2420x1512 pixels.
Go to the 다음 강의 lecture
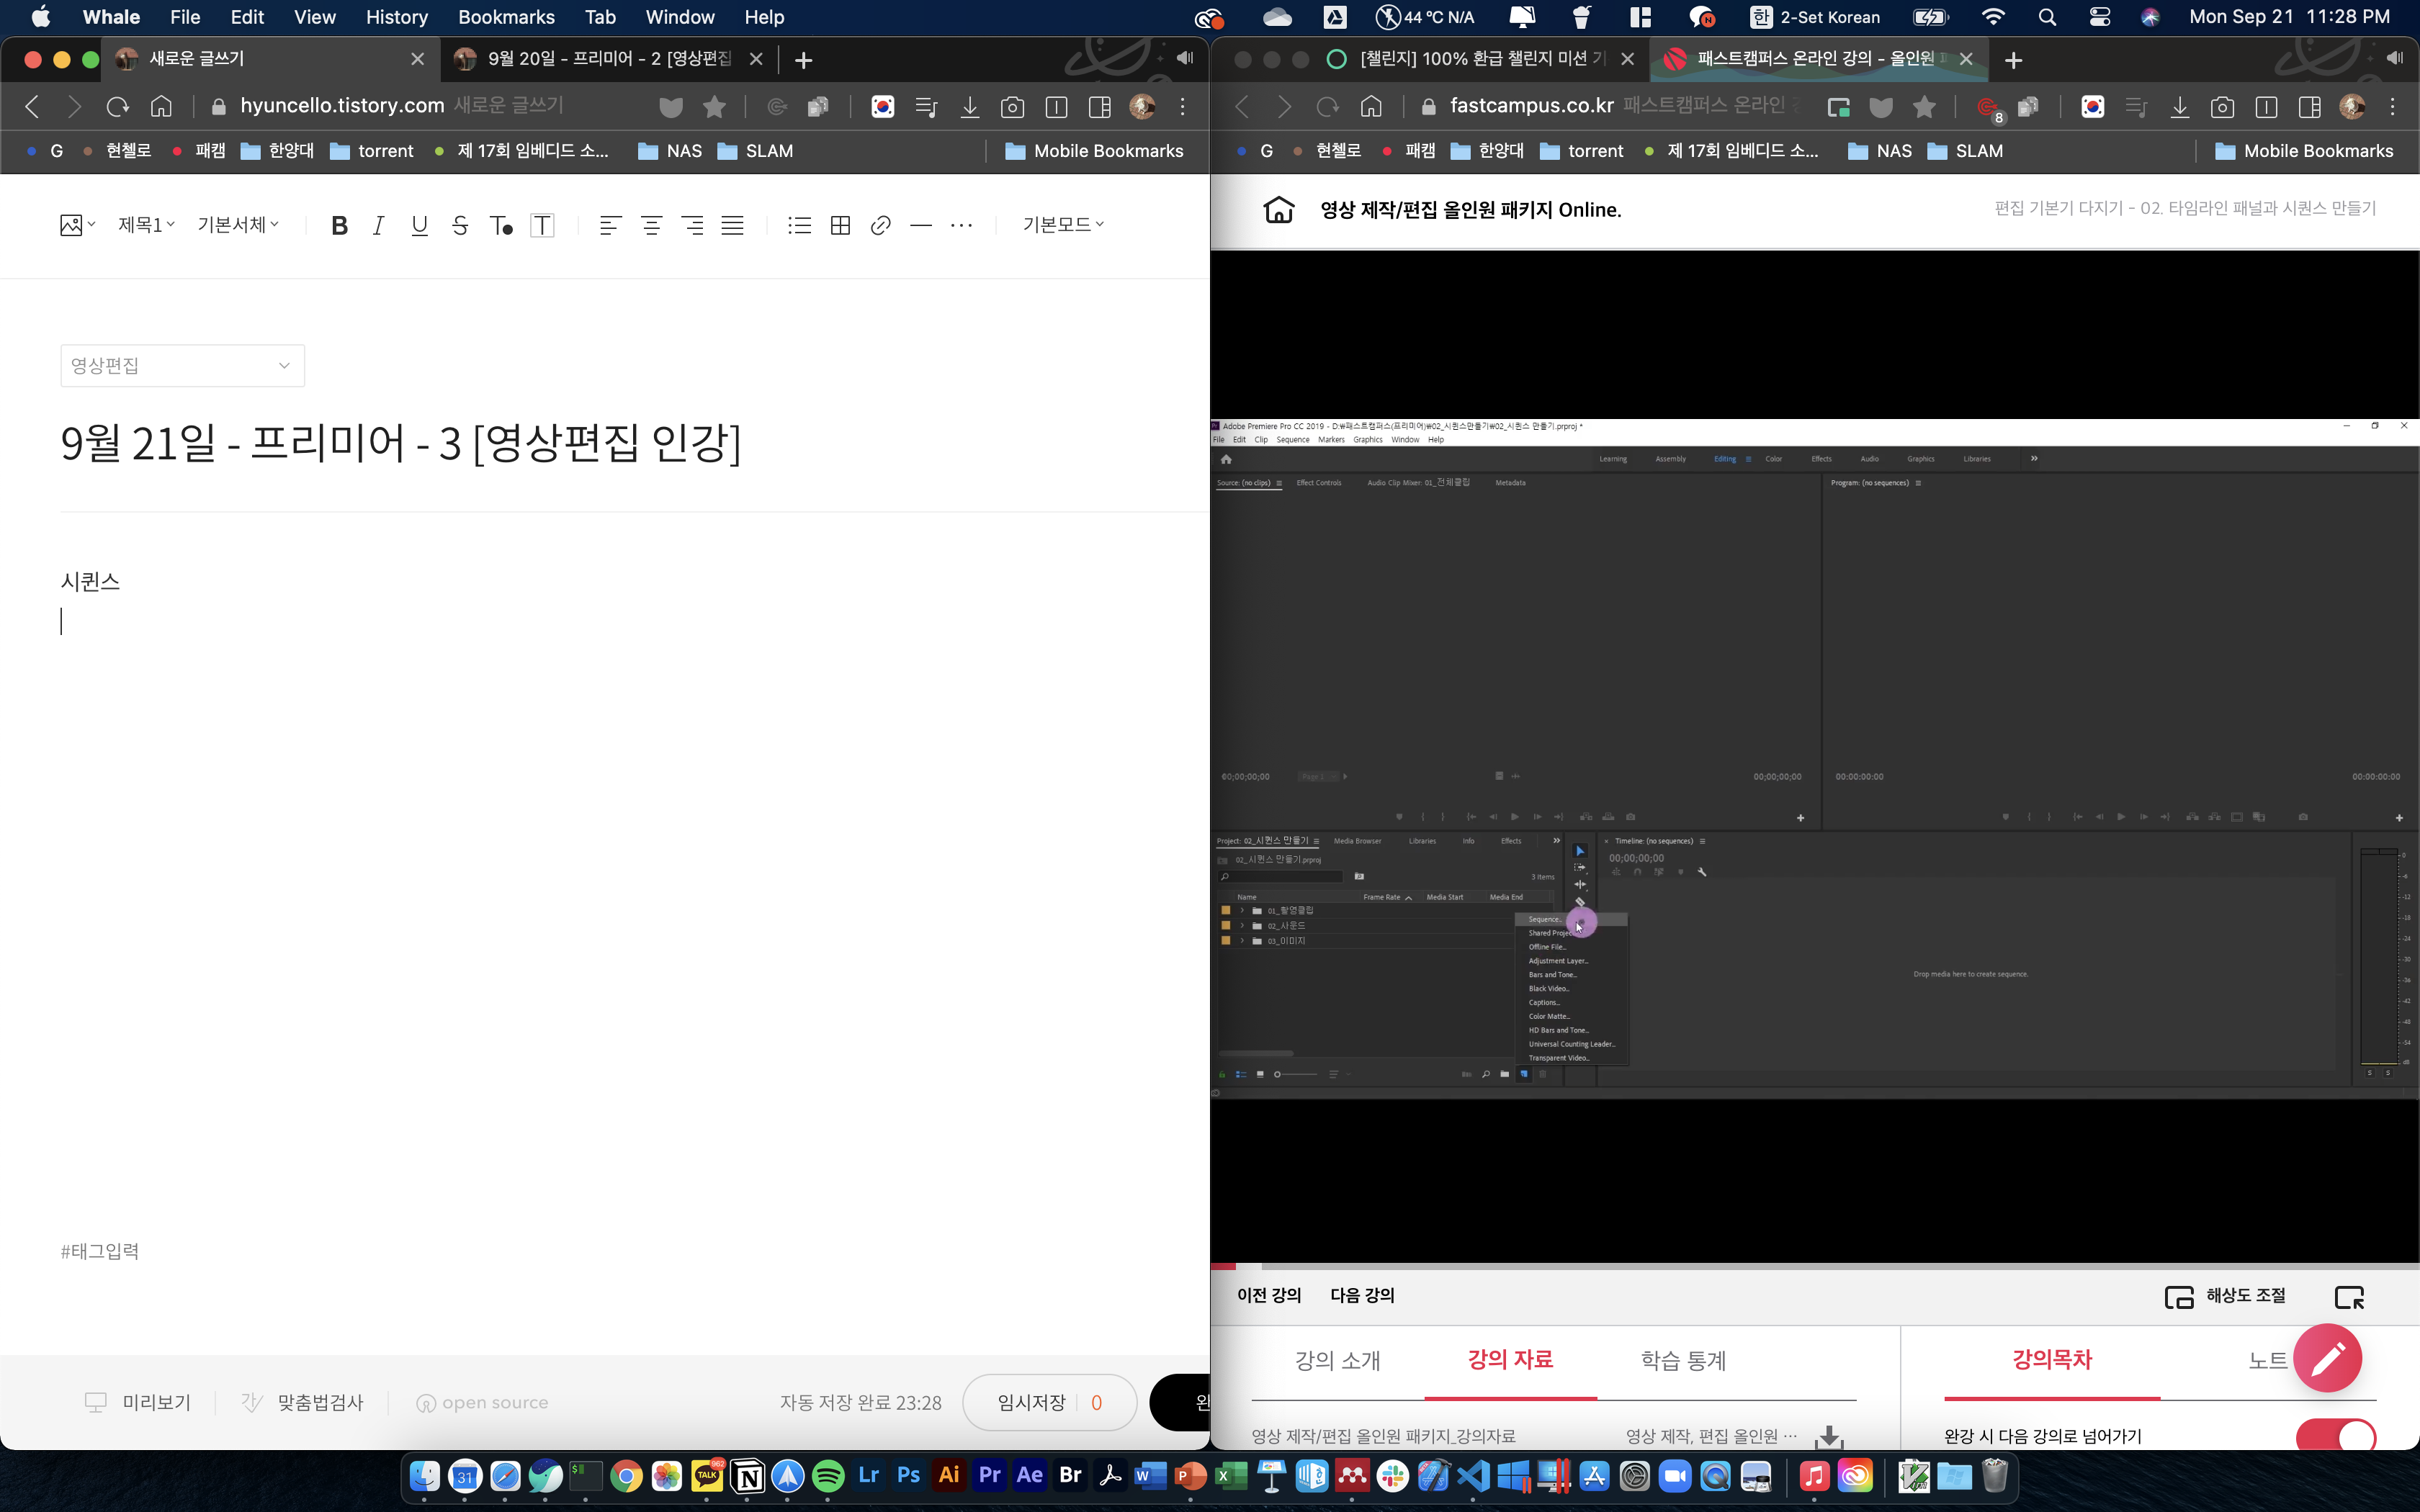pos(1362,1295)
